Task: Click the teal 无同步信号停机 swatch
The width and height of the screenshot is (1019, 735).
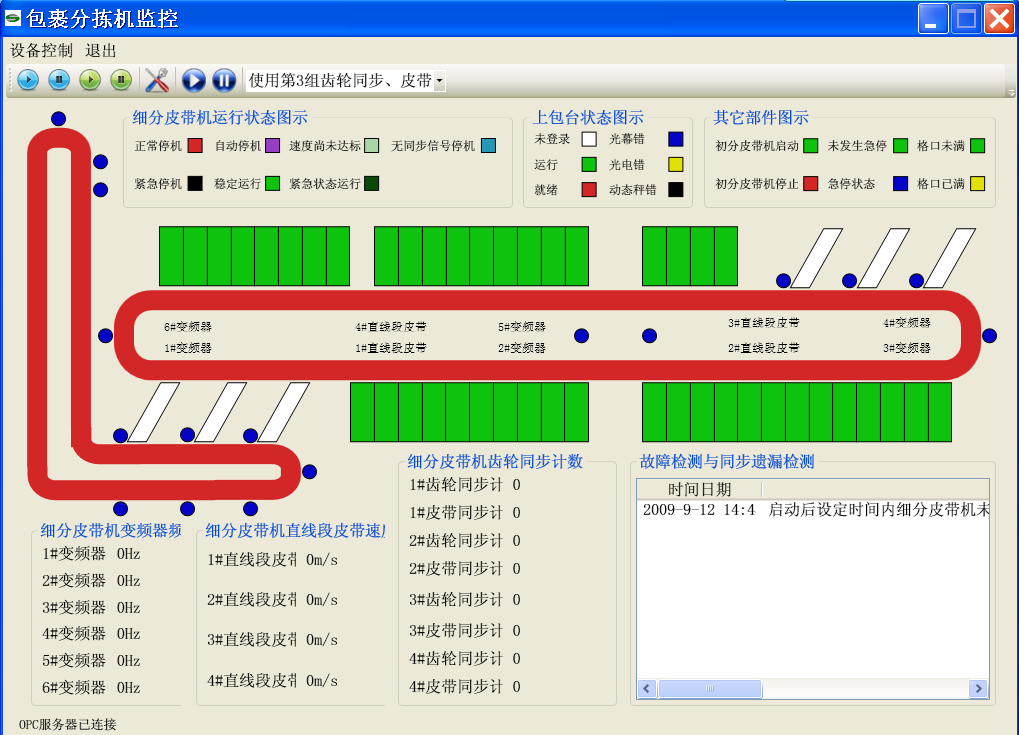Action: (x=488, y=146)
